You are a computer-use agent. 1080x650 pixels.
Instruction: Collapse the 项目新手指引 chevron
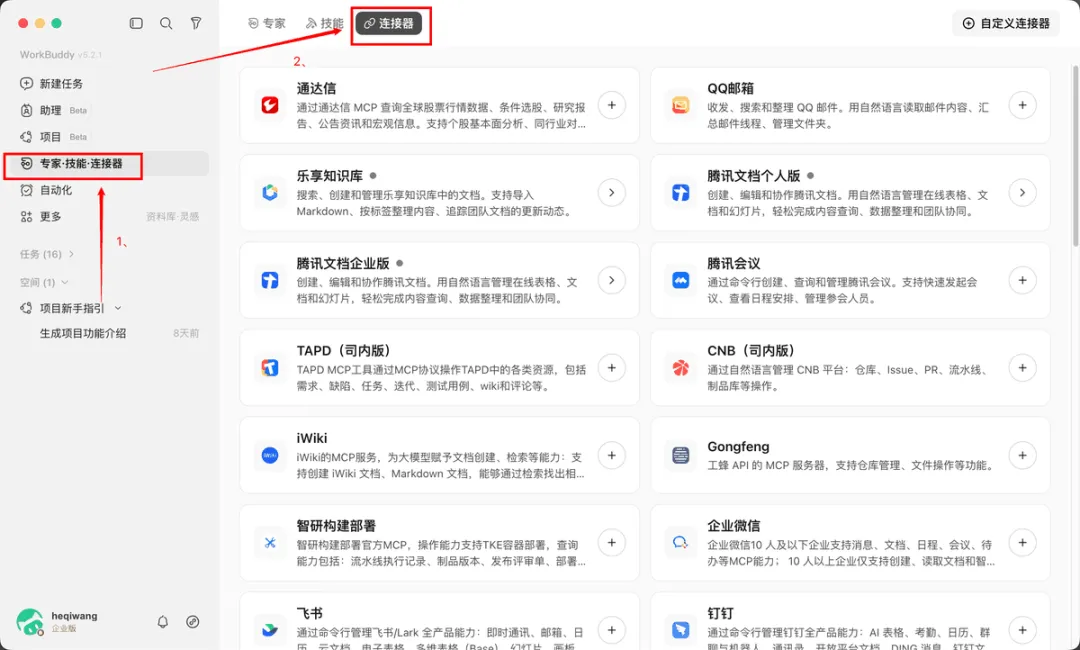(118, 308)
